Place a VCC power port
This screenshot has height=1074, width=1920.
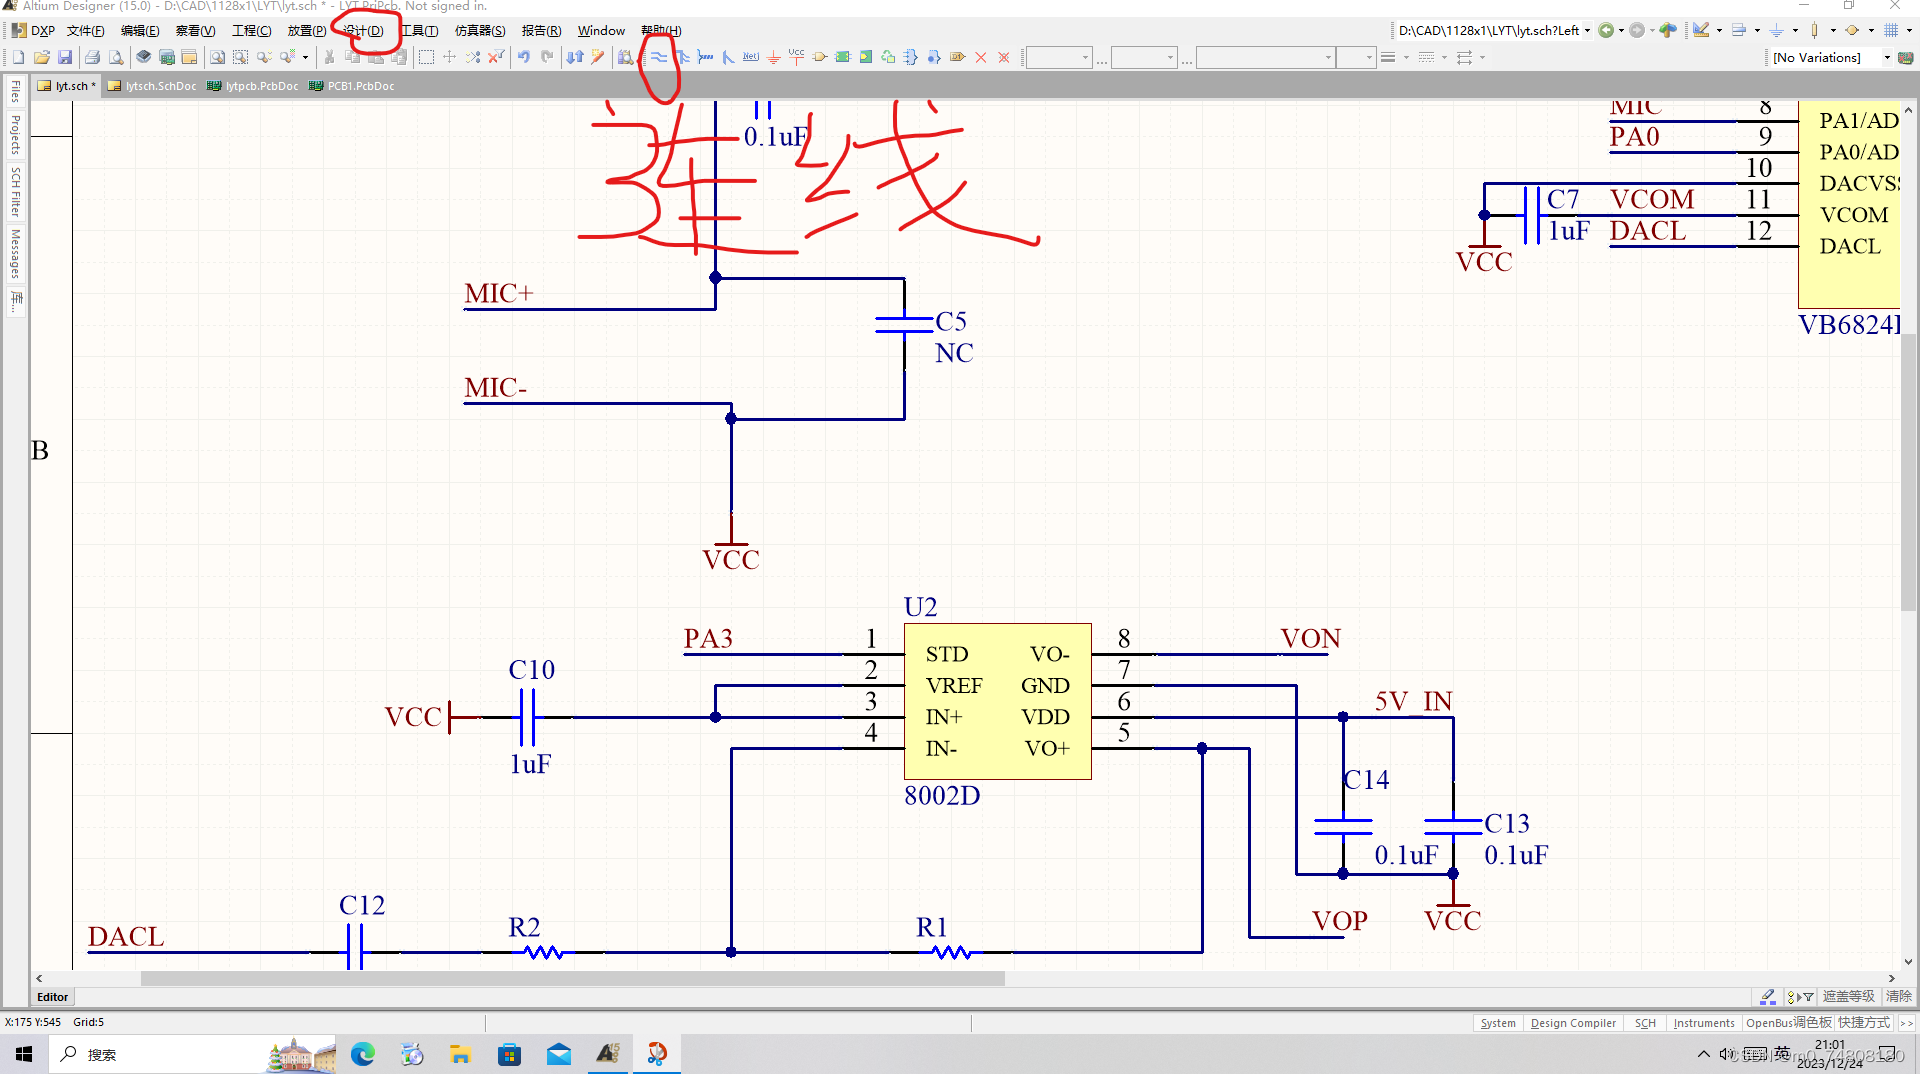pyautogui.click(x=796, y=57)
